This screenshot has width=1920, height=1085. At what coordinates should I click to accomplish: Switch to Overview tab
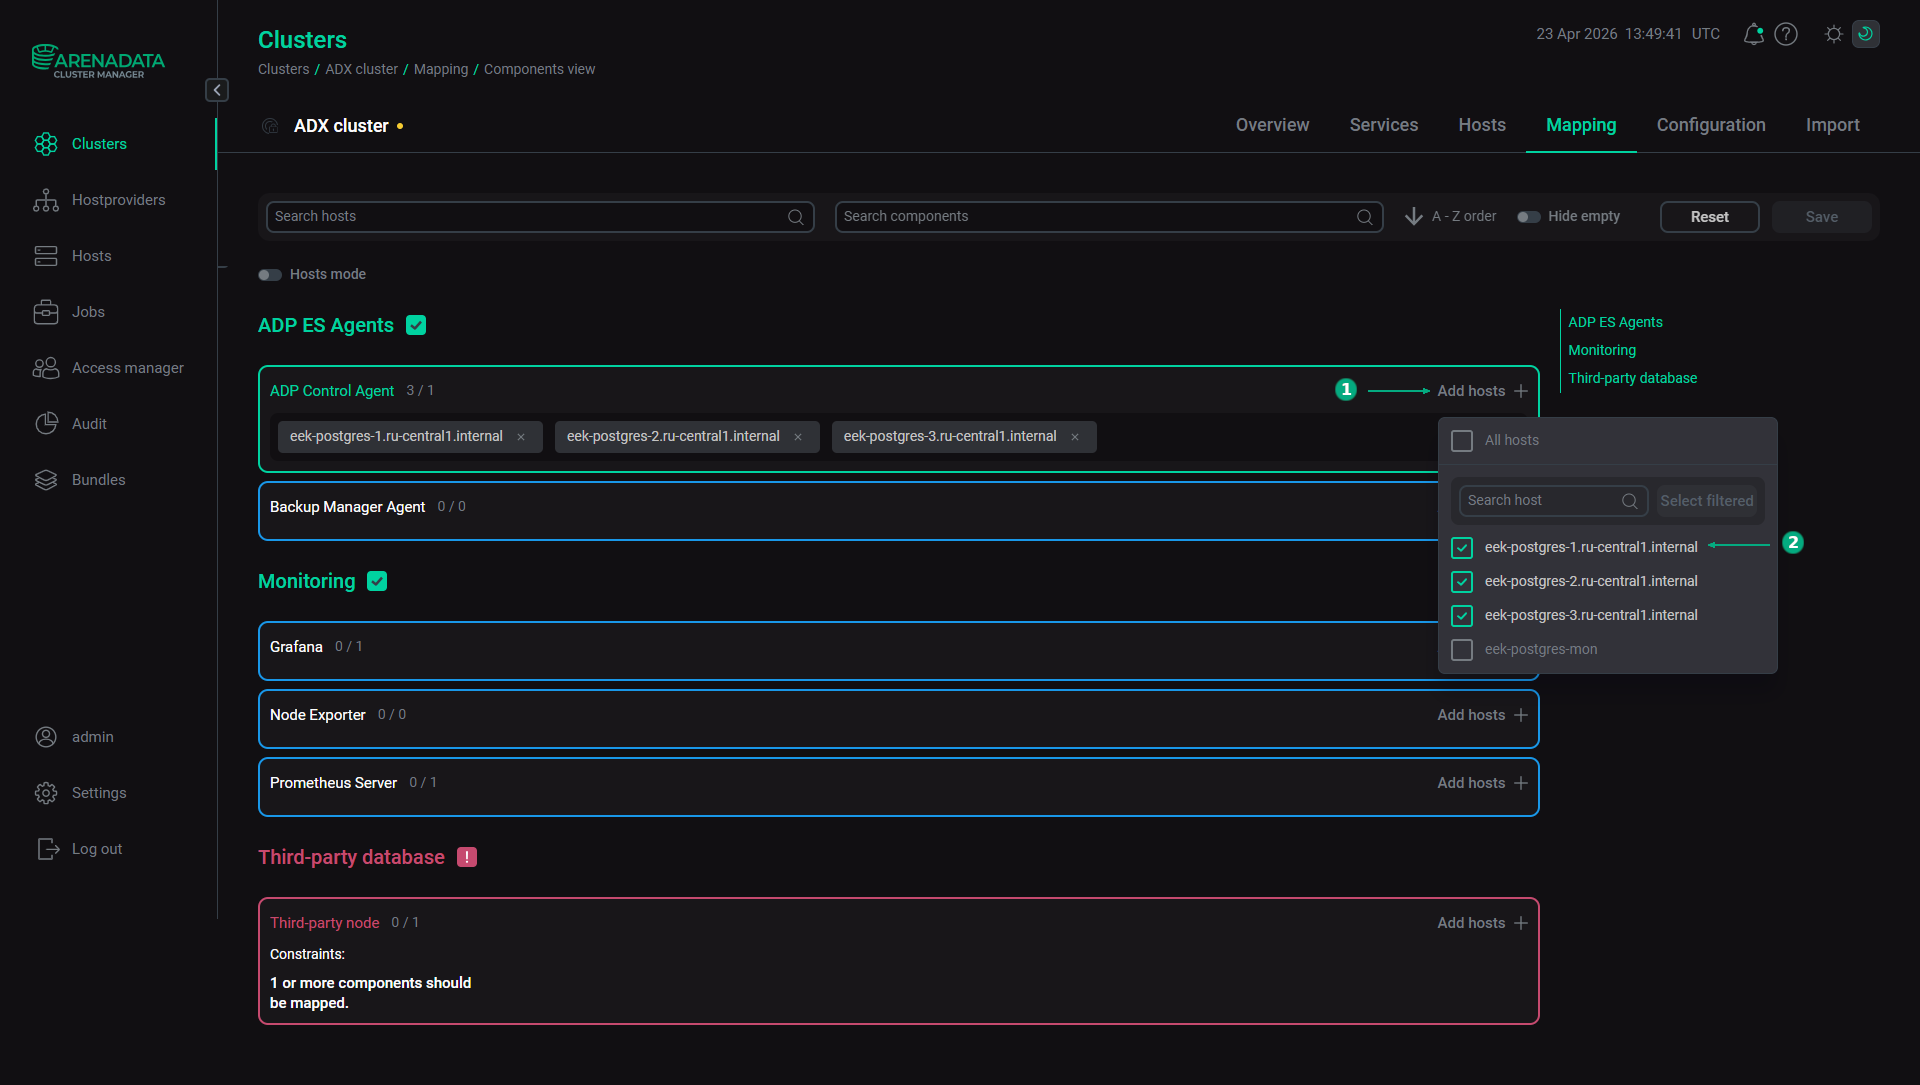point(1272,125)
